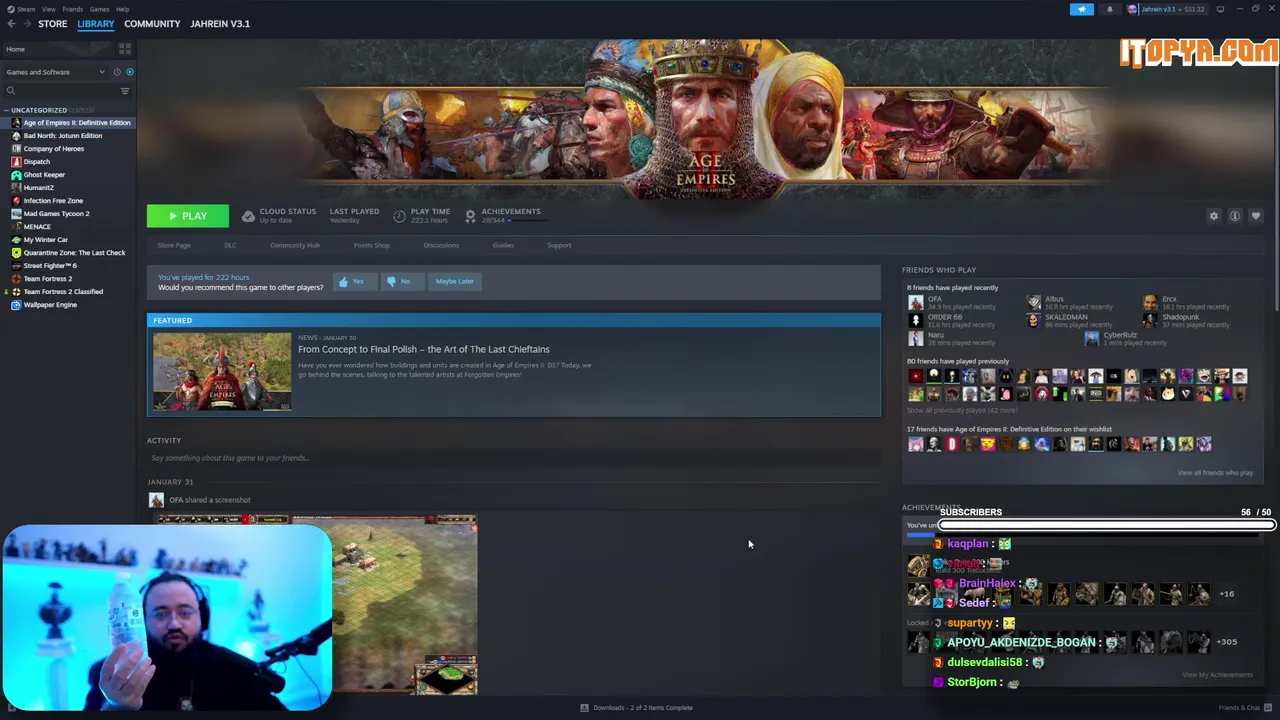Toggle sort by recent activity clock icon
This screenshot has height=720, width=1280.
tap(117, 72)
